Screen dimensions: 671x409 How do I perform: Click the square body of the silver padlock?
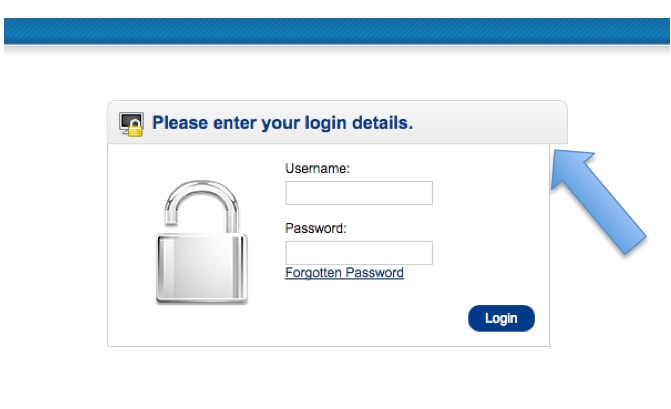(202, 268)
